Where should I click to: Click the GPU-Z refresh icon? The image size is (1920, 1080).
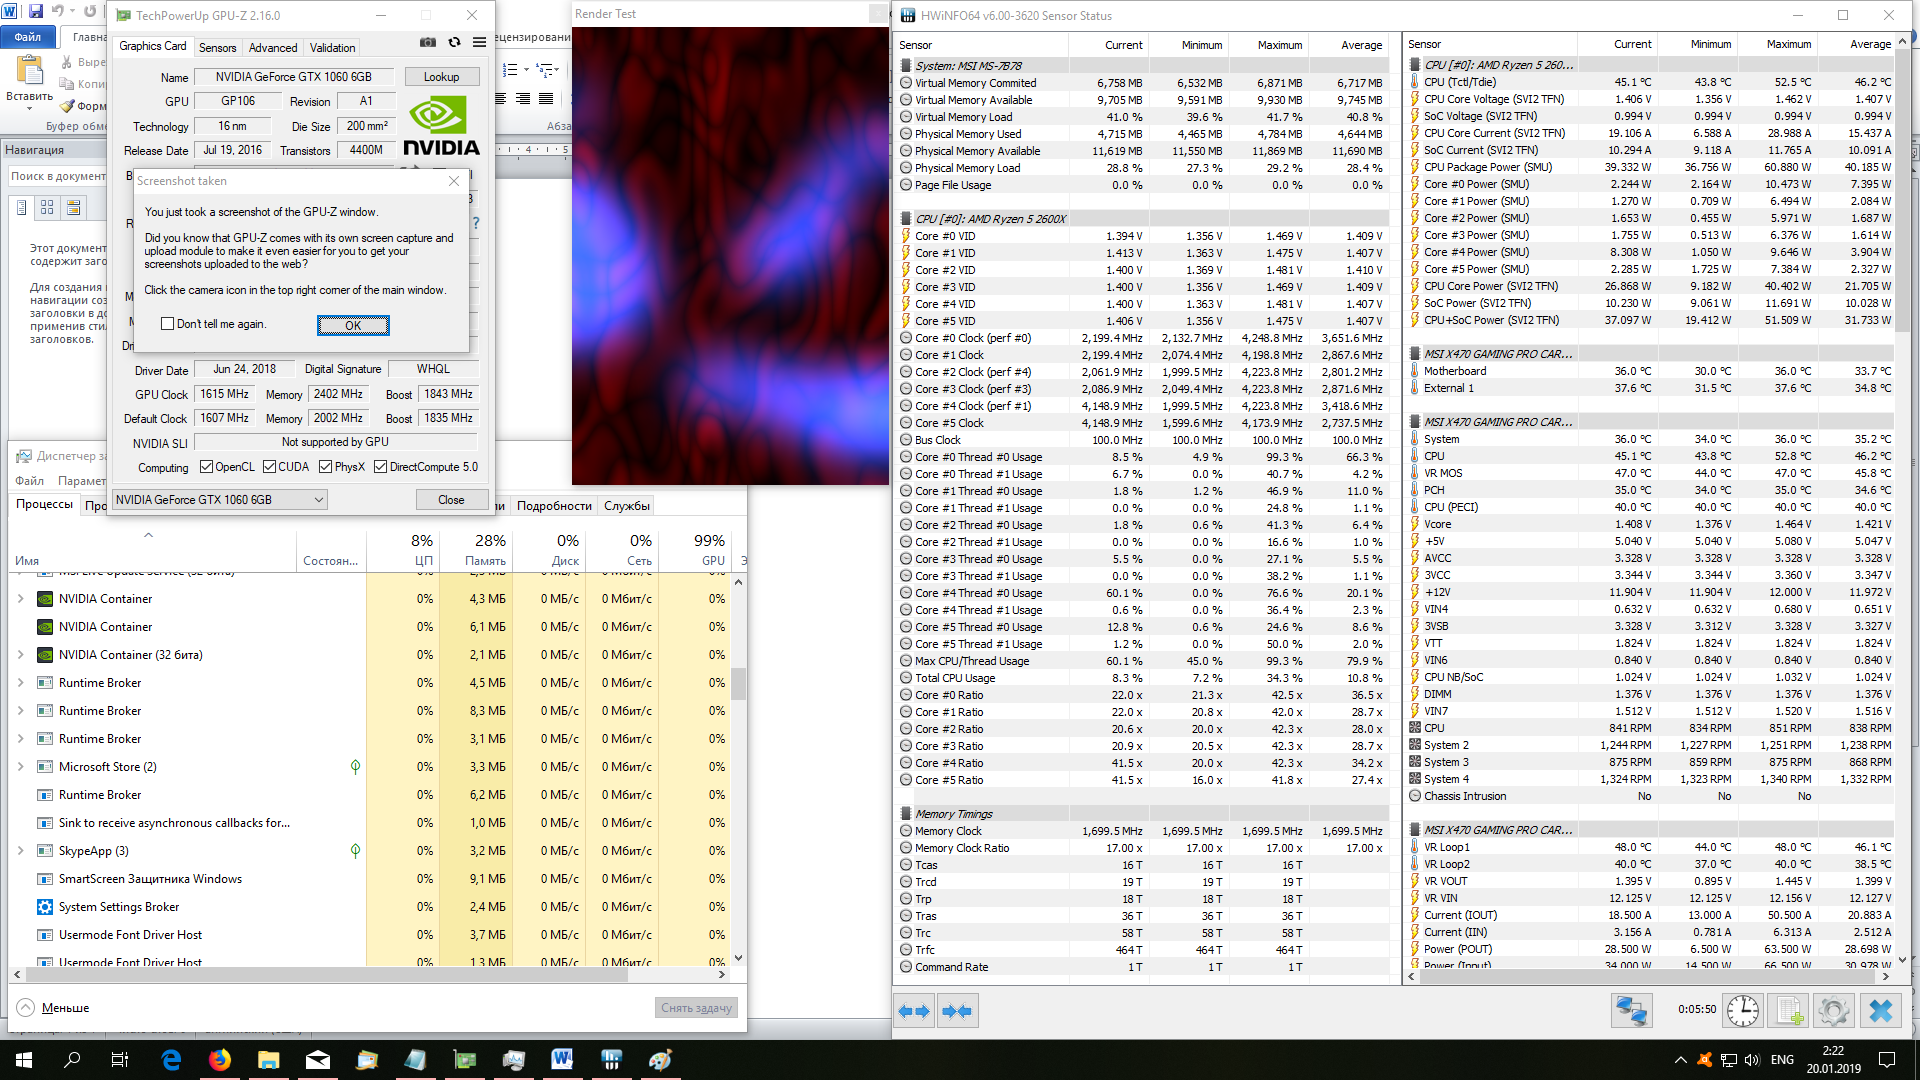point(454,43)
